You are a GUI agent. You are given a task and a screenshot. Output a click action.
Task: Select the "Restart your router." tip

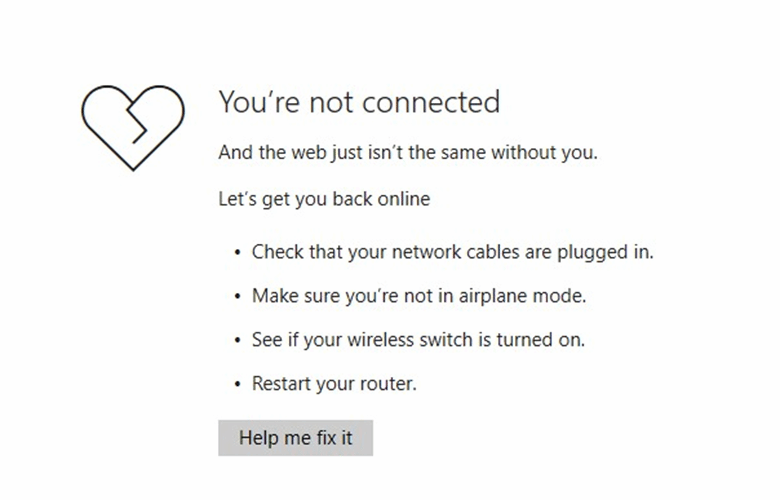pyautogui.click(x=334, y=384)
